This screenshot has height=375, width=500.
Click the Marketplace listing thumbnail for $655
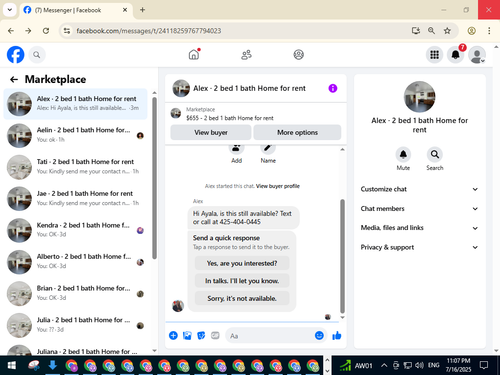176,113
